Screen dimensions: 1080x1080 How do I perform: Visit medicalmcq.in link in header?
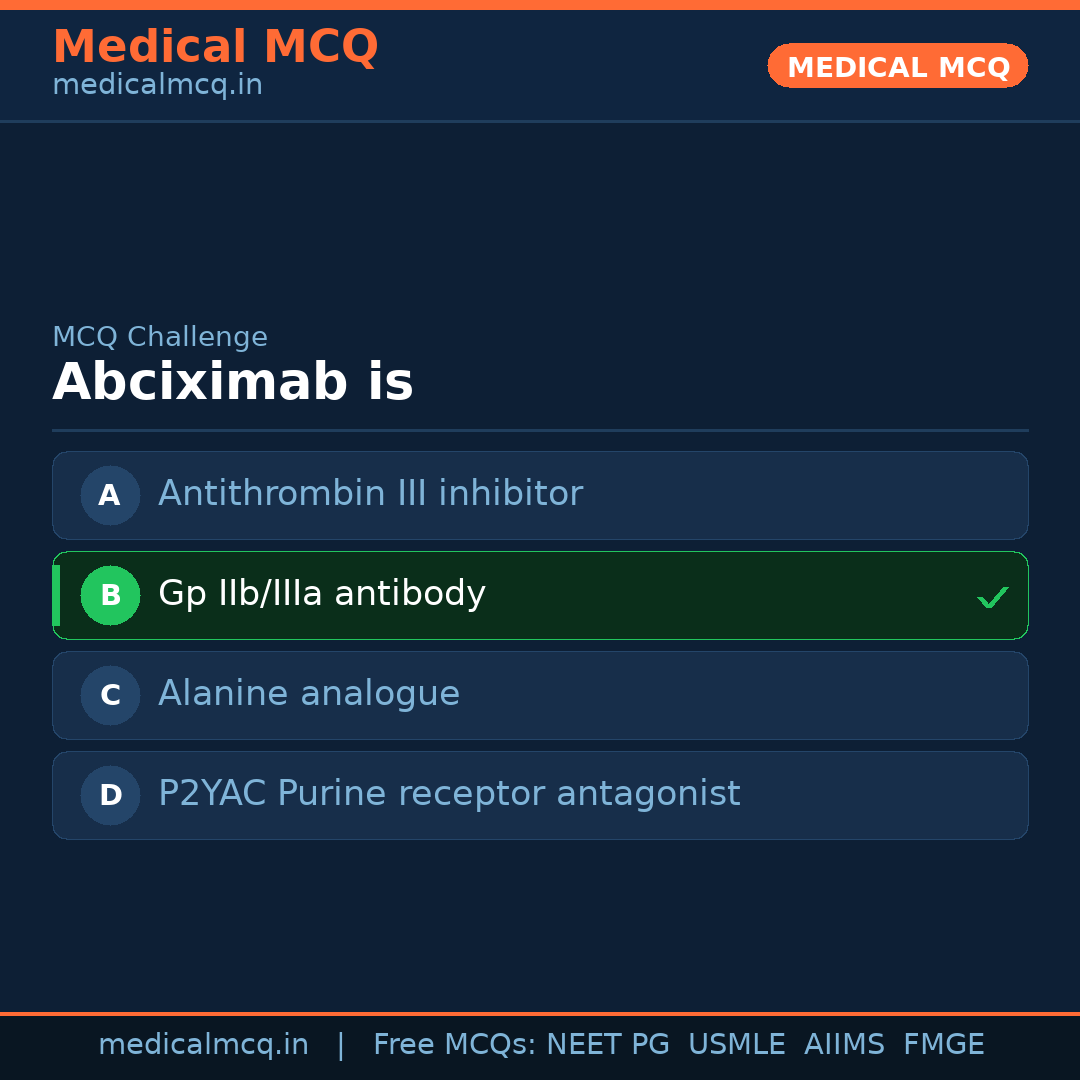click(x=157, y=84)
